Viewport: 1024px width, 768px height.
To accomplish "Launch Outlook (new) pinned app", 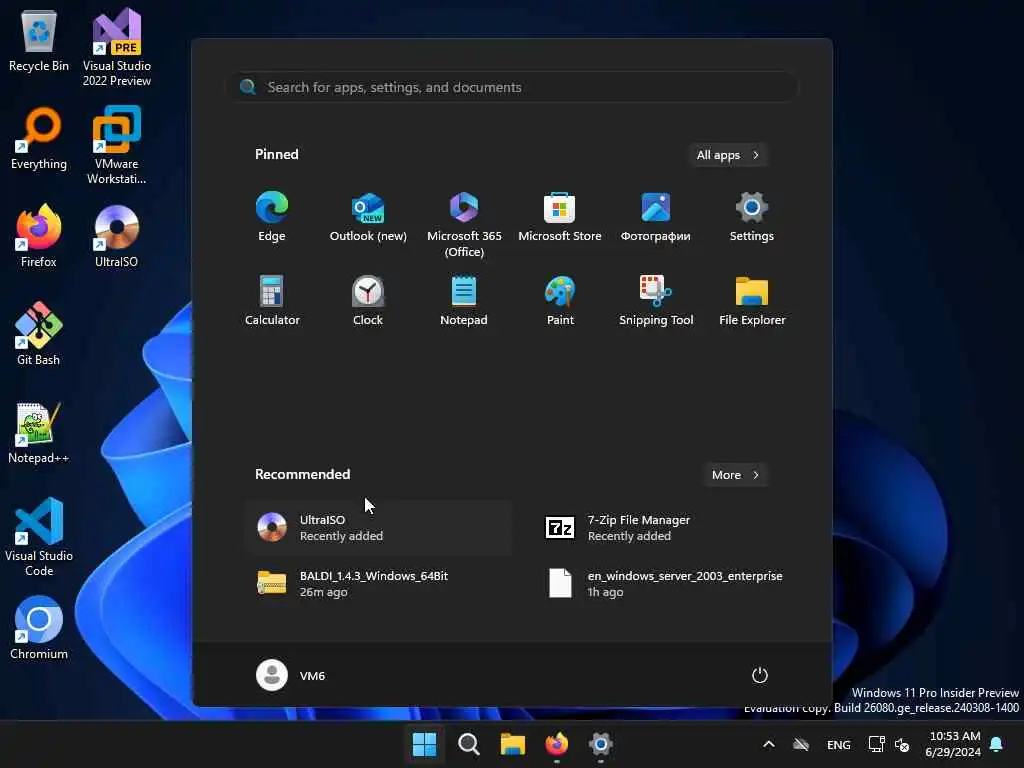I will tap(368, 217).
